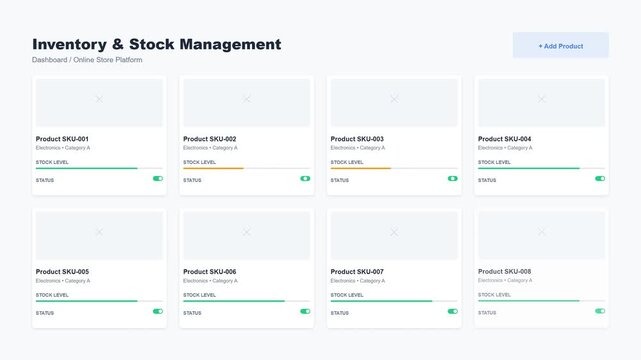Click the Product SKU-005 title

click(x=62, y=272)
